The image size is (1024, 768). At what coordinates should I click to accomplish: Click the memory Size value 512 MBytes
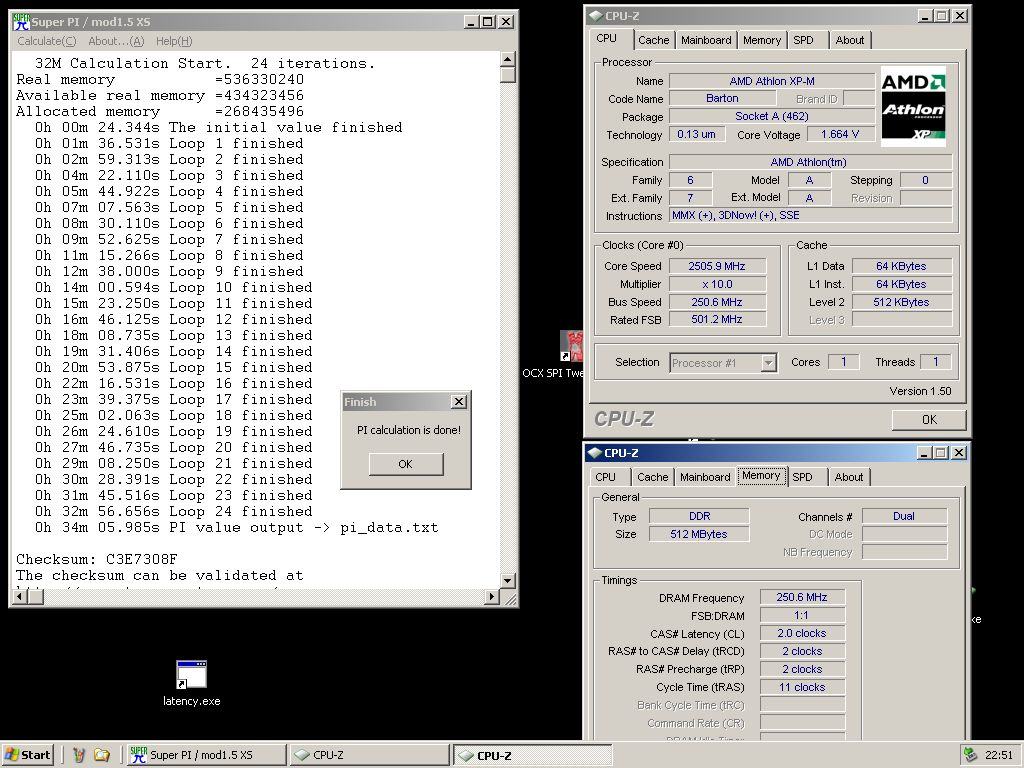click(x=699, y=534)
